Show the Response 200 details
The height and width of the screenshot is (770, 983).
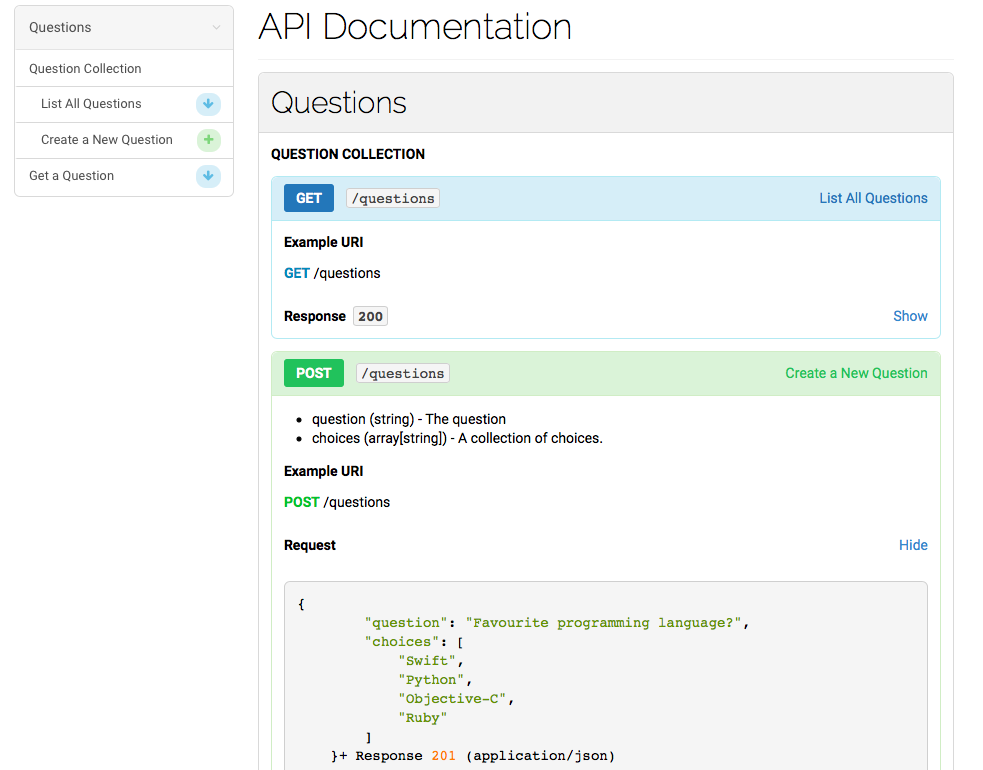[910, 316]
